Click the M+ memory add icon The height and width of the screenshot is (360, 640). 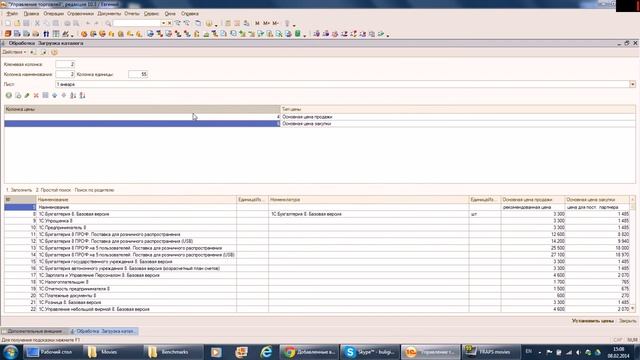click(267, 23)
